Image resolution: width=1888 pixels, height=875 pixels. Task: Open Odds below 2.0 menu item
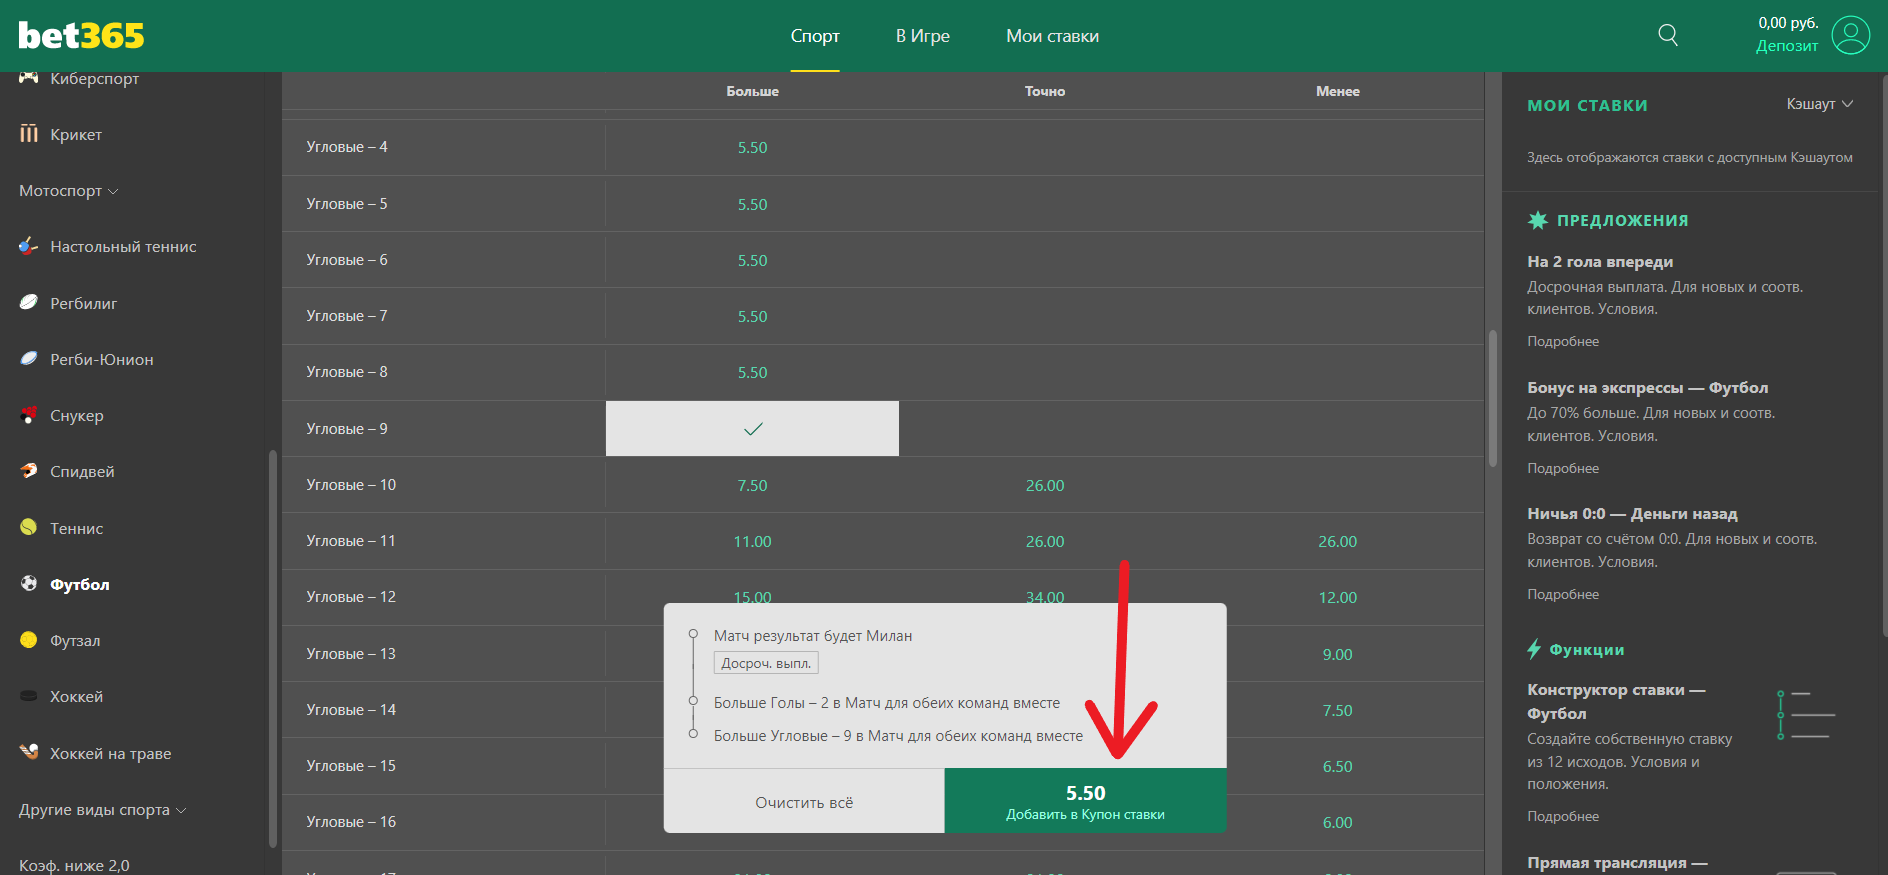[x=74, y=865]
